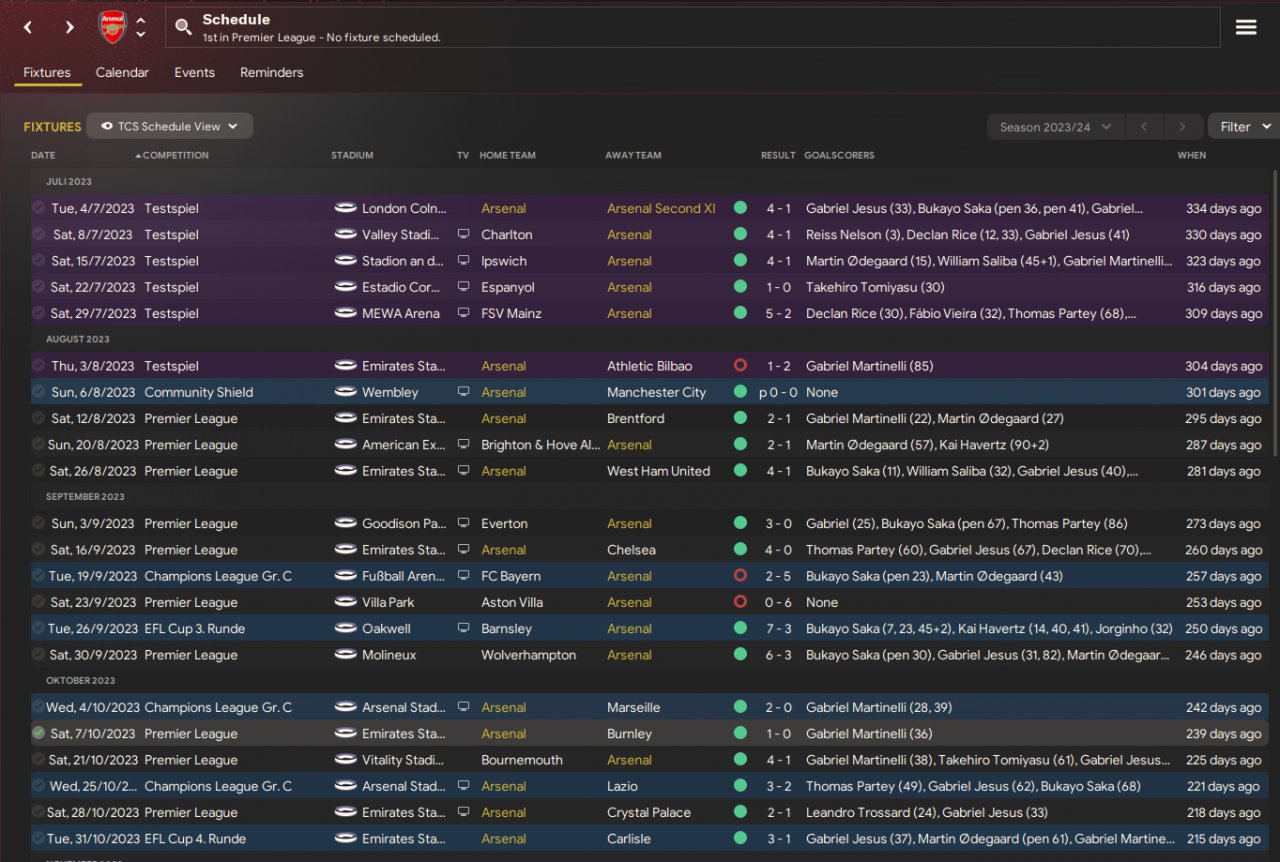Click the TV icon for Ipswich match
This screenshot has height=862, width=1280.
[463, 260]
